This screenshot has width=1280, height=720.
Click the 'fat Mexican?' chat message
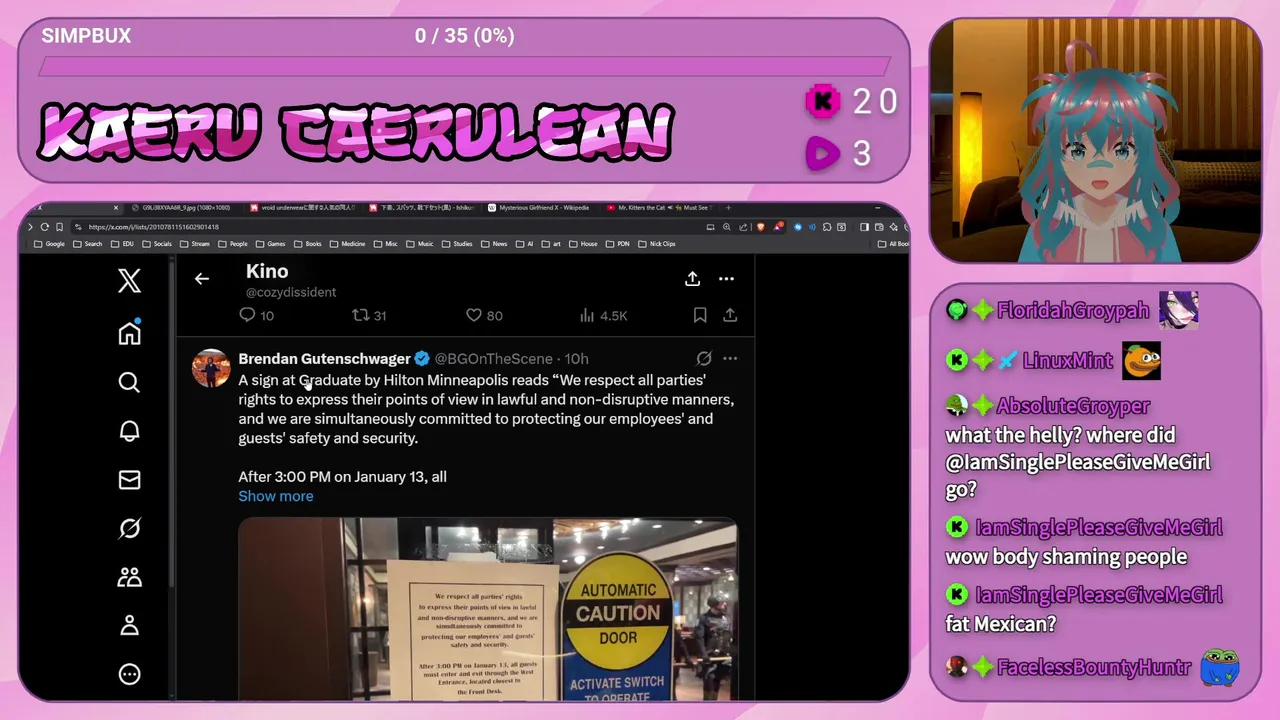pos(1001,624)
